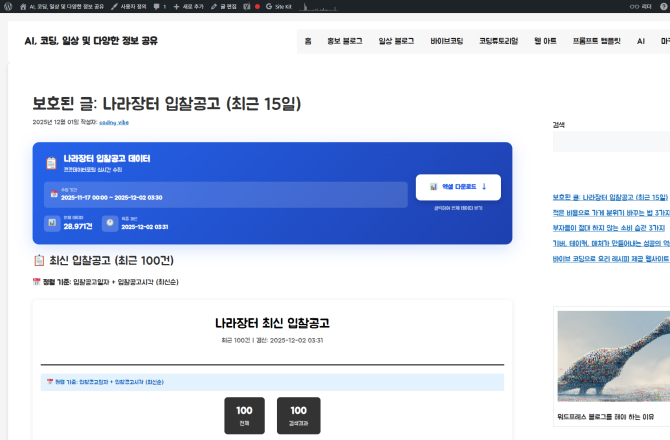Image resolution: width=670 pixels, height=440 pixels.
Task: Click the 엑셀 다운로드 button
Action: pyautogui.click(x=458, y=187)
